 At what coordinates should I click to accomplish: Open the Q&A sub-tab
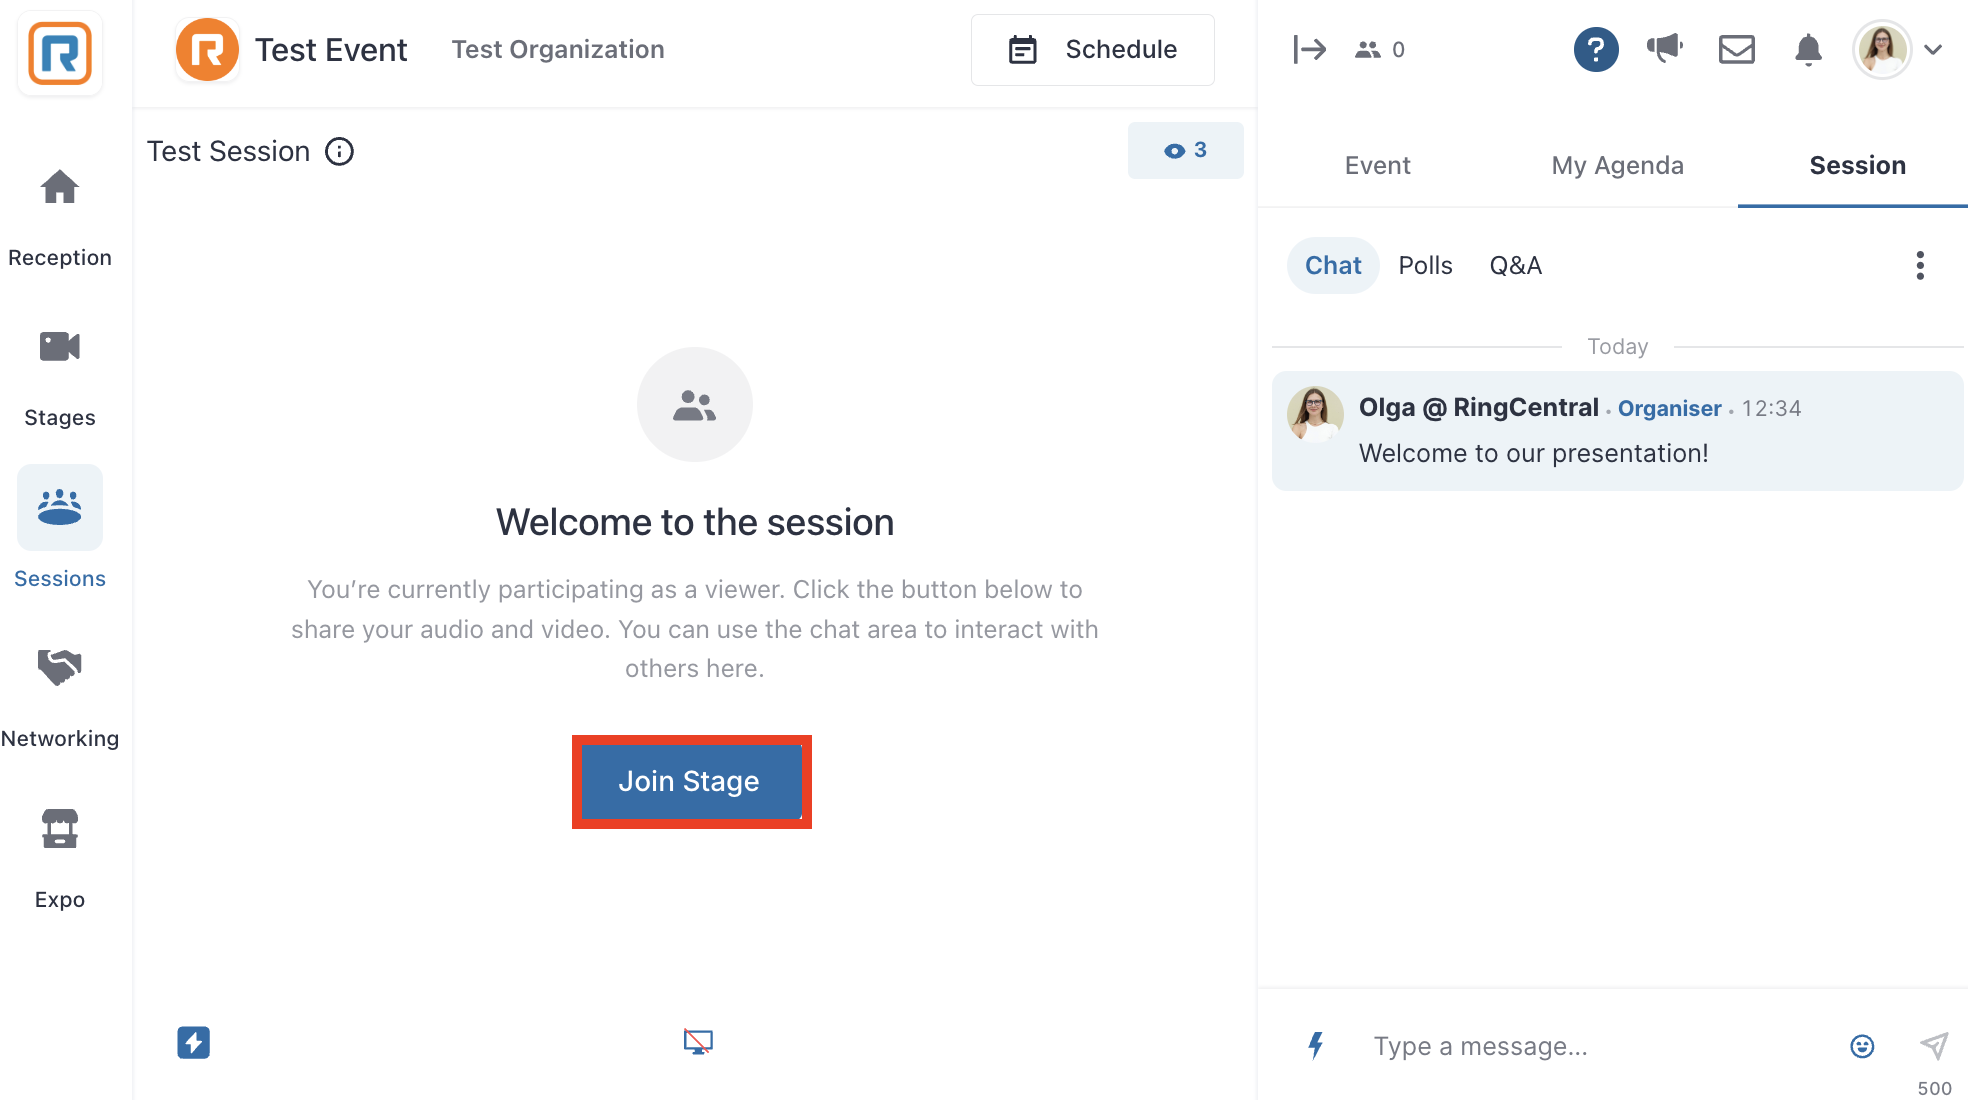click(x=1515, y=265)
